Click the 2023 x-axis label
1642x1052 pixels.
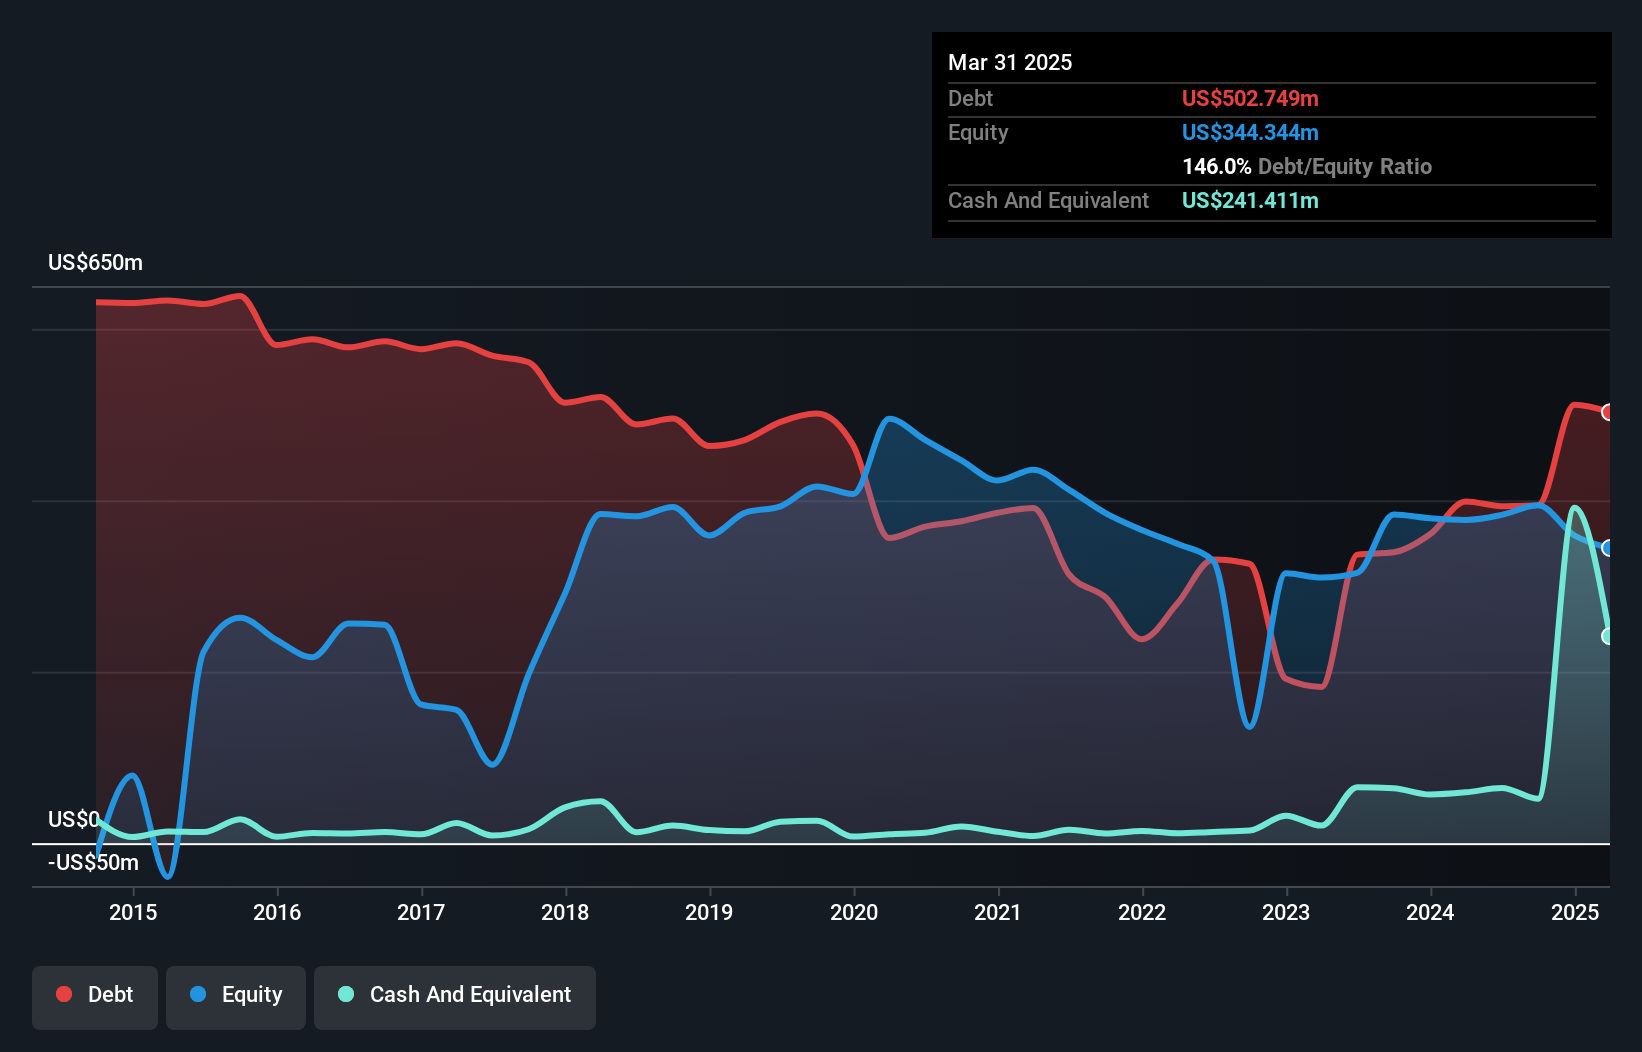tap(1286, 912)
